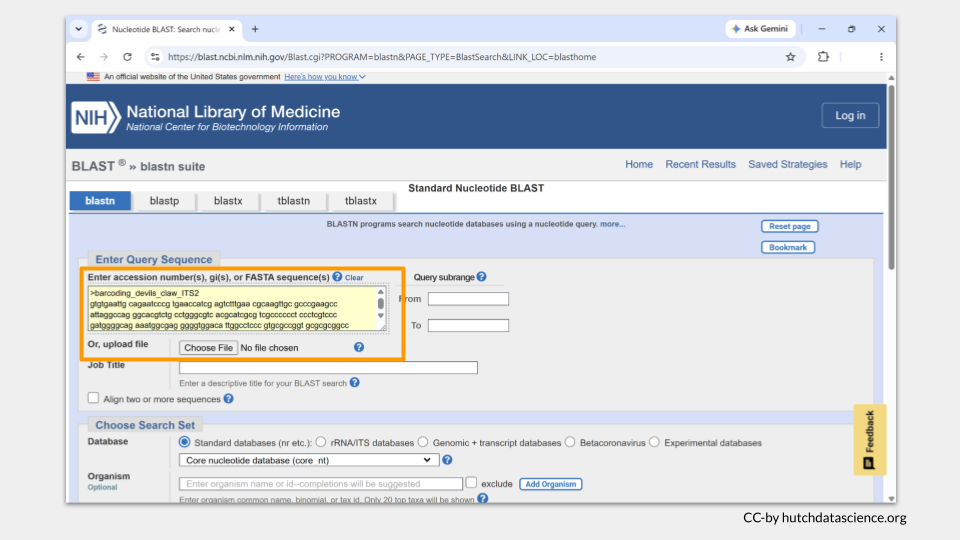Open browser extensions puzzle icon
The image size is (960, 540).
[x=823, y=57]
